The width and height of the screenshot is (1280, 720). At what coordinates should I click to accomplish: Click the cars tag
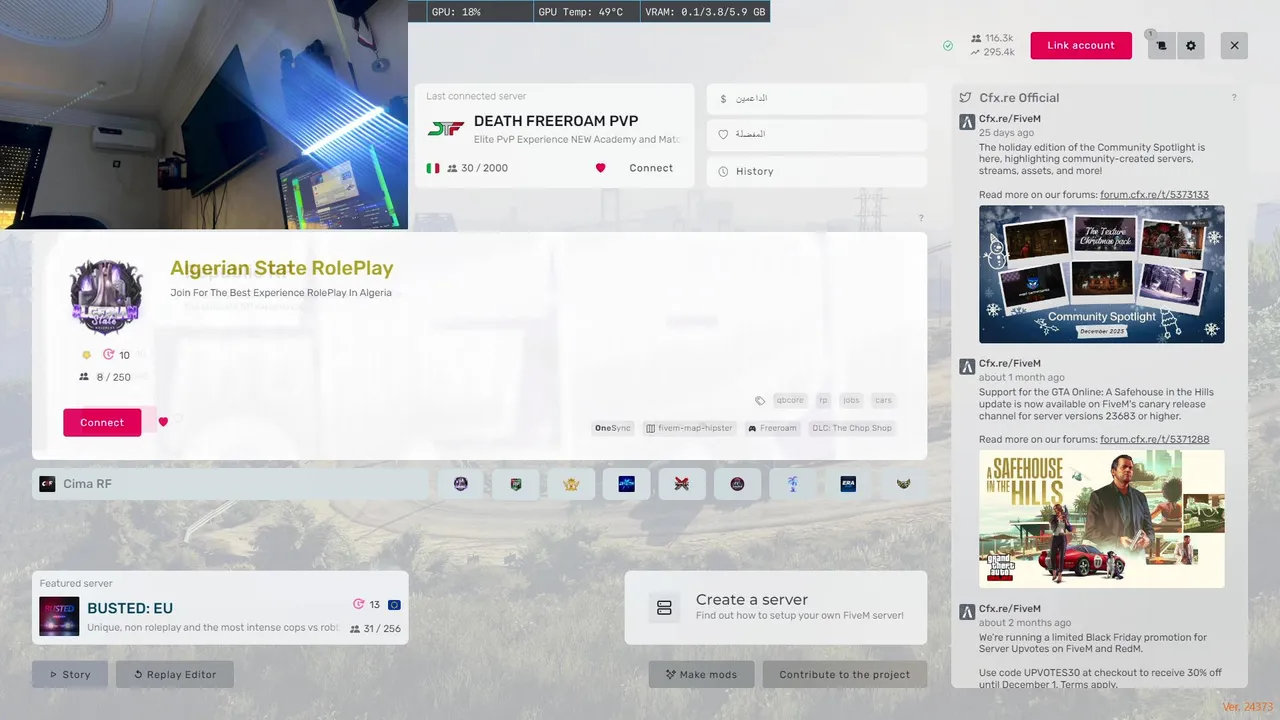pos(883,400)
